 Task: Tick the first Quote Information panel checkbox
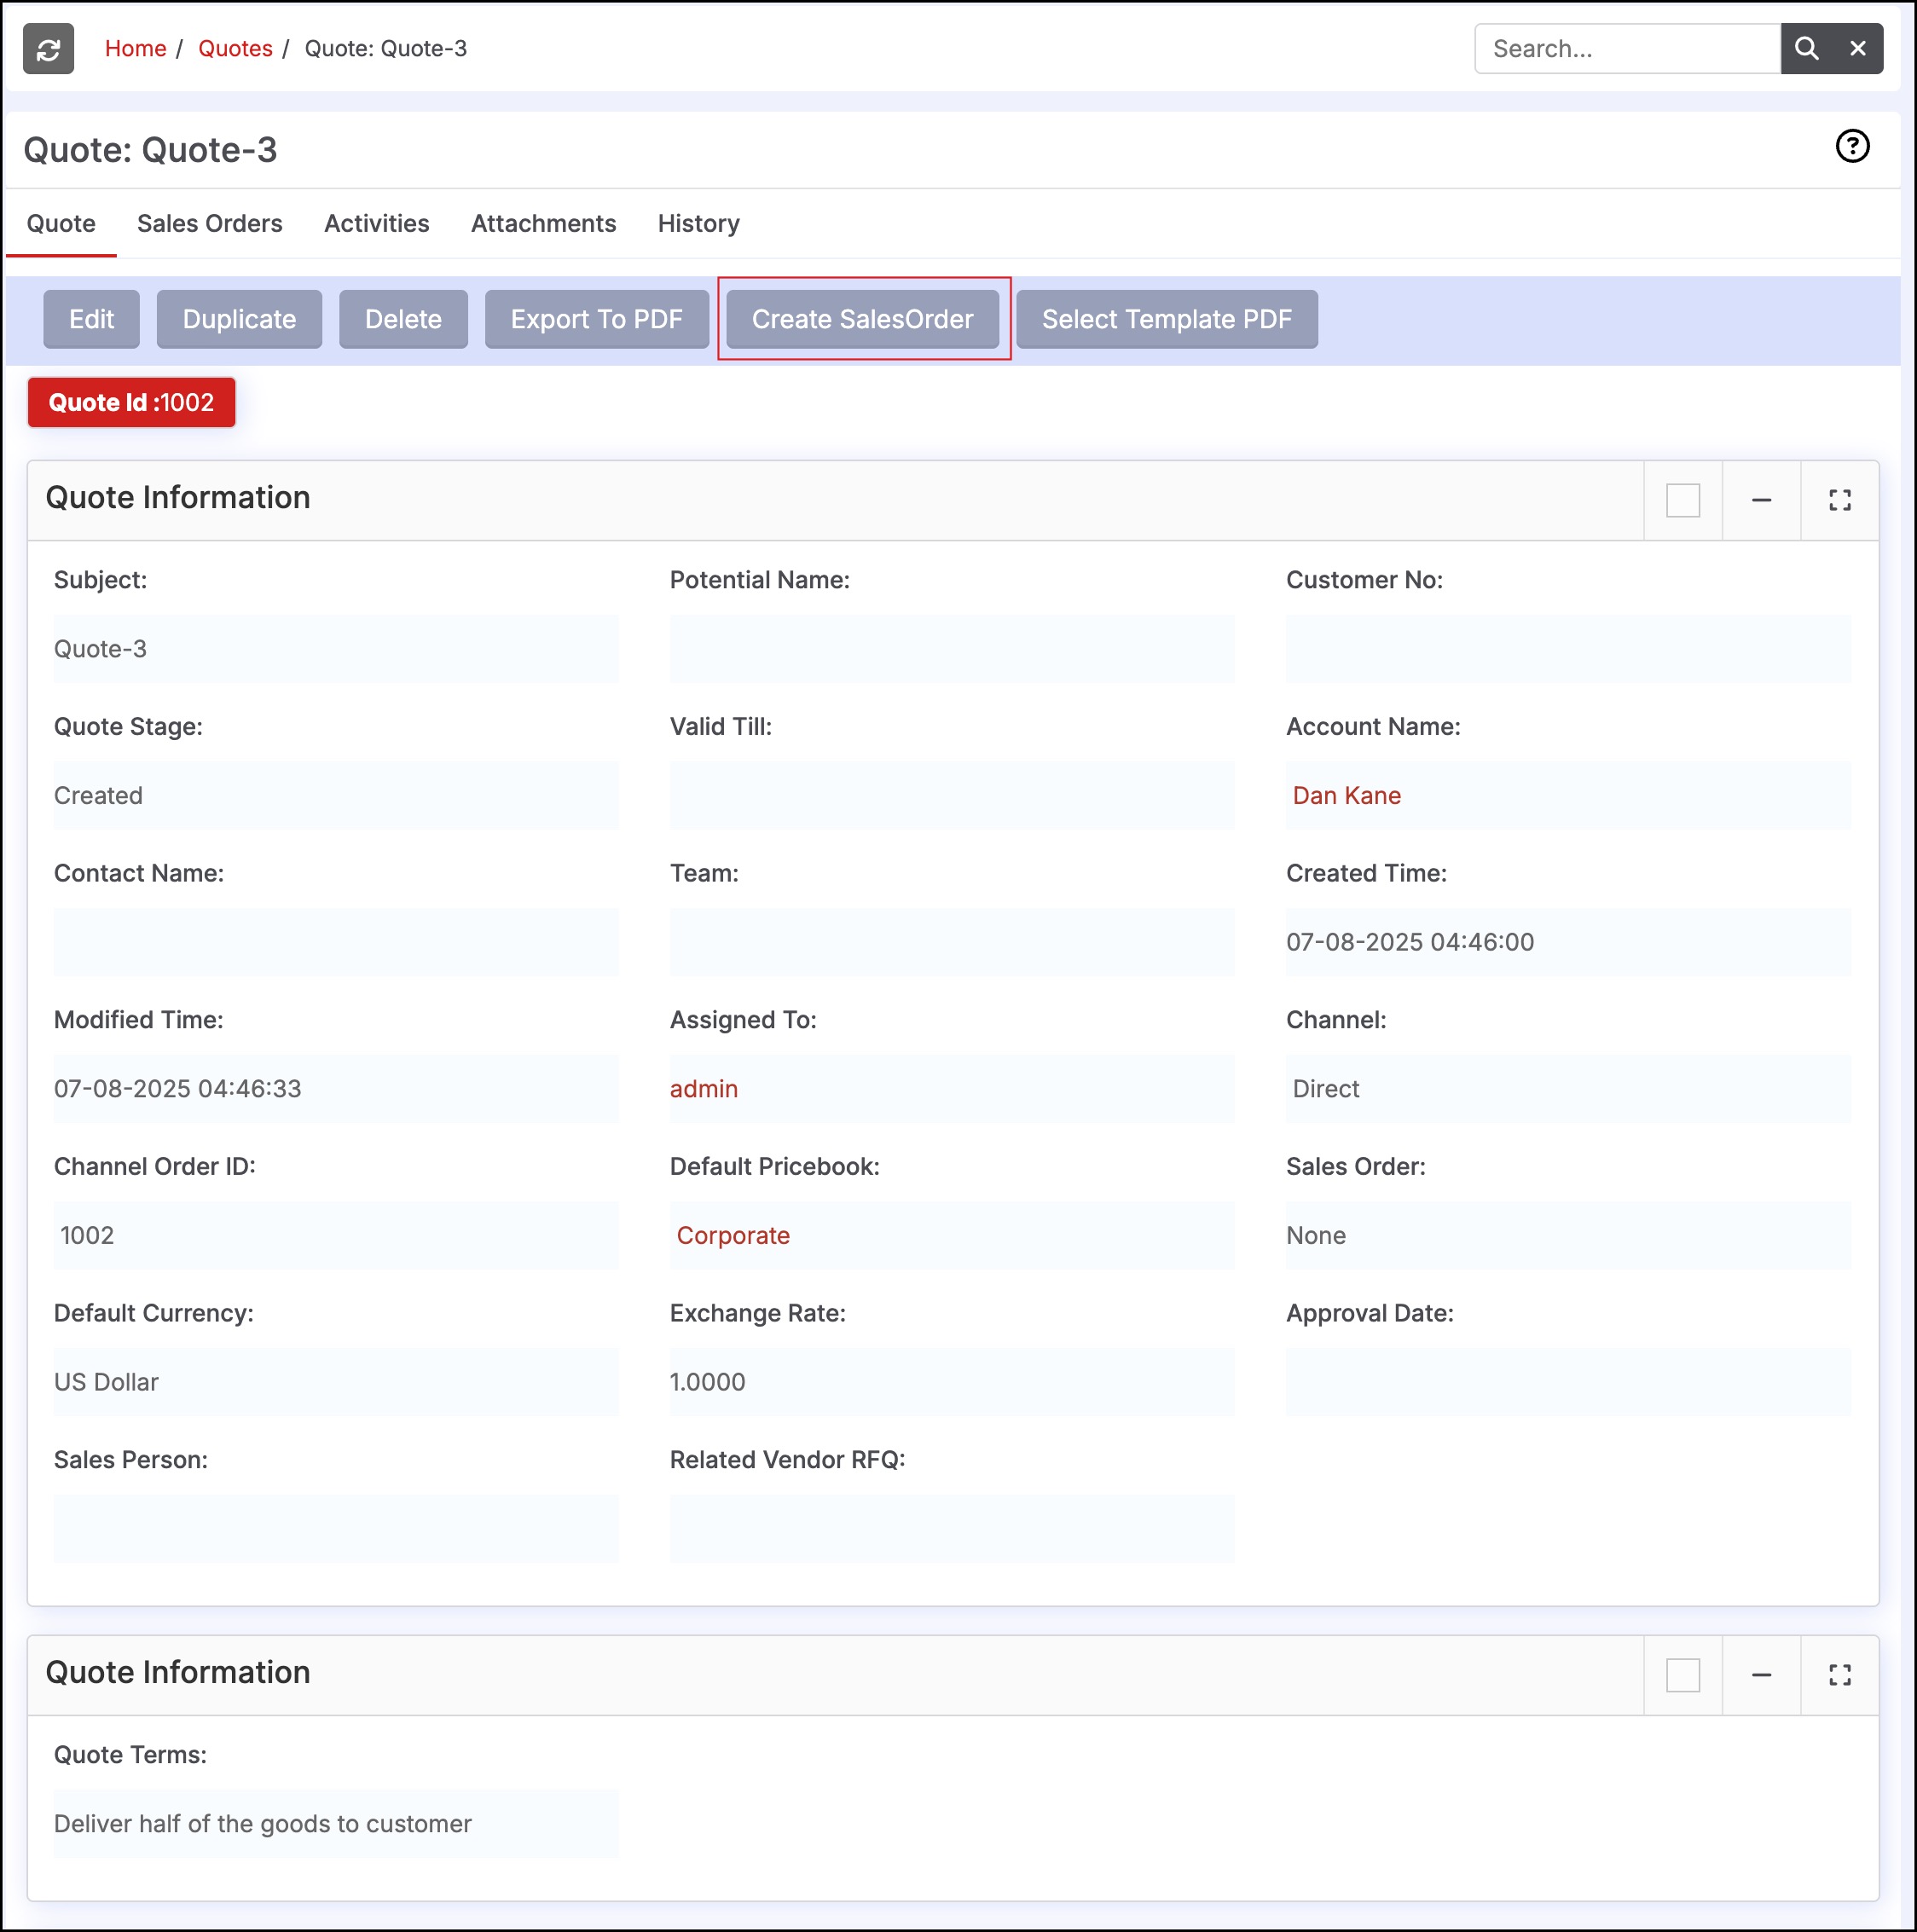point(1683,500)
